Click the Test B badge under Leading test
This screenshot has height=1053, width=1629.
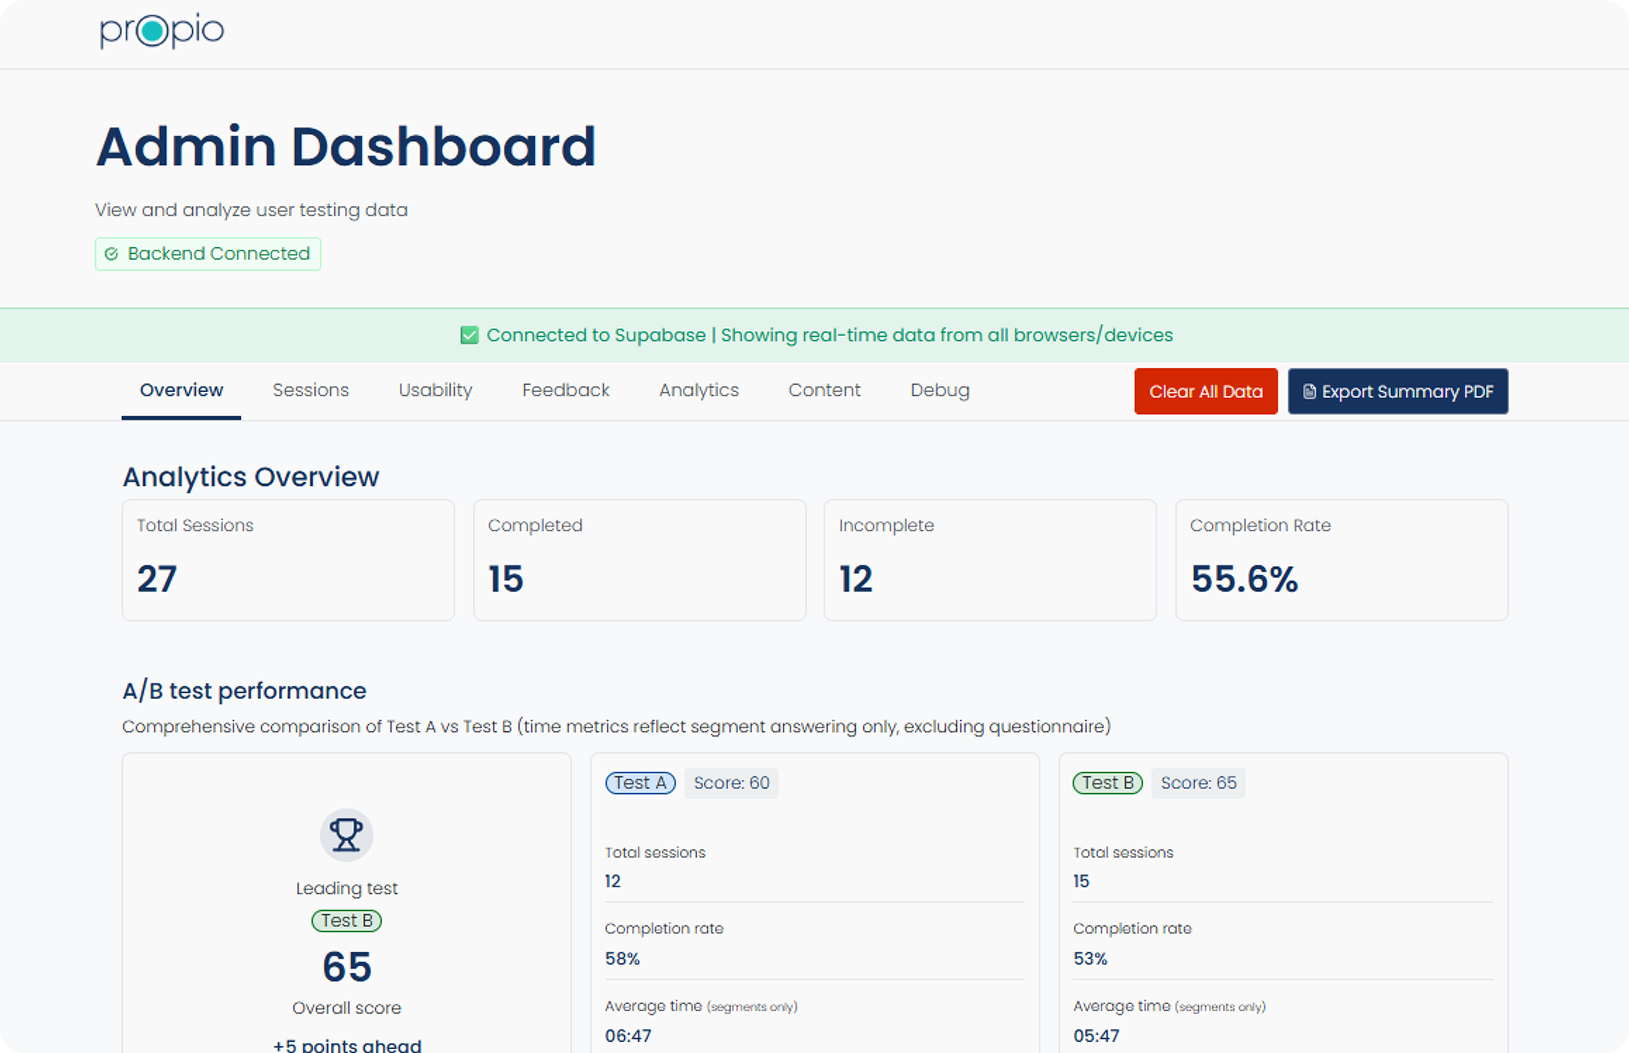click(x=346, y=921)
